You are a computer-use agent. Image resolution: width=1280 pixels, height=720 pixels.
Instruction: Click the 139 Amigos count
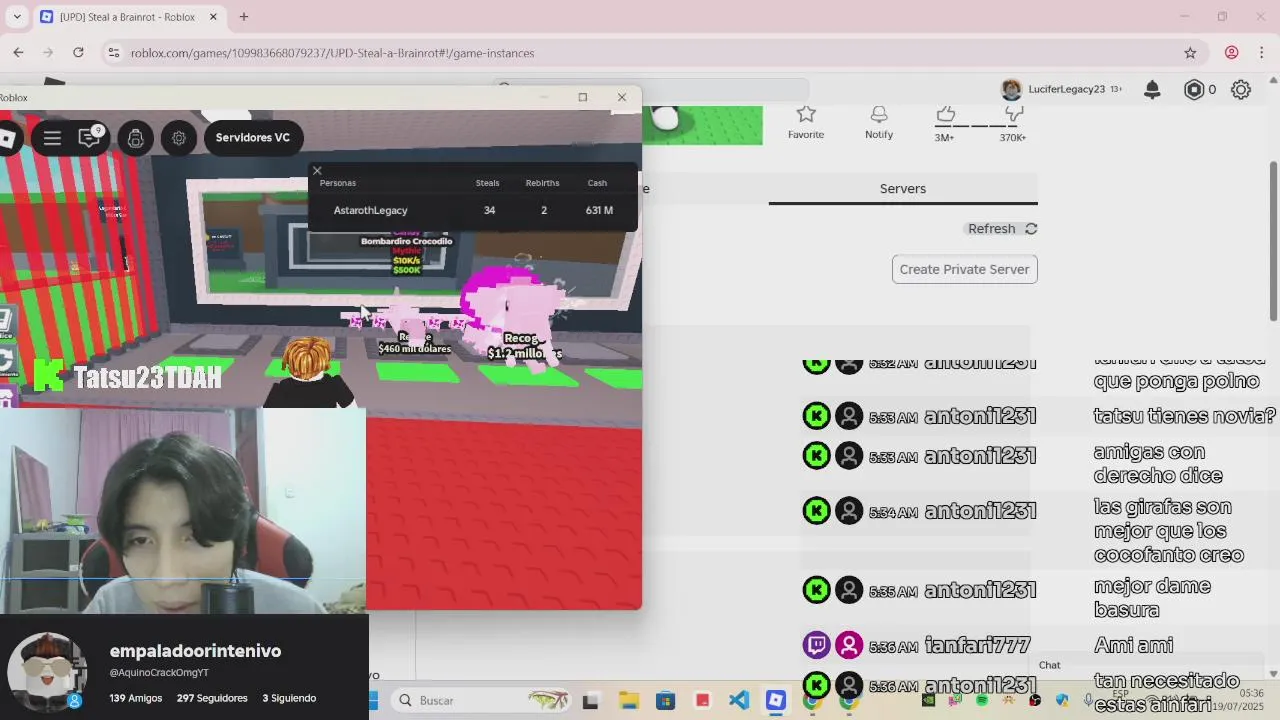136,698
